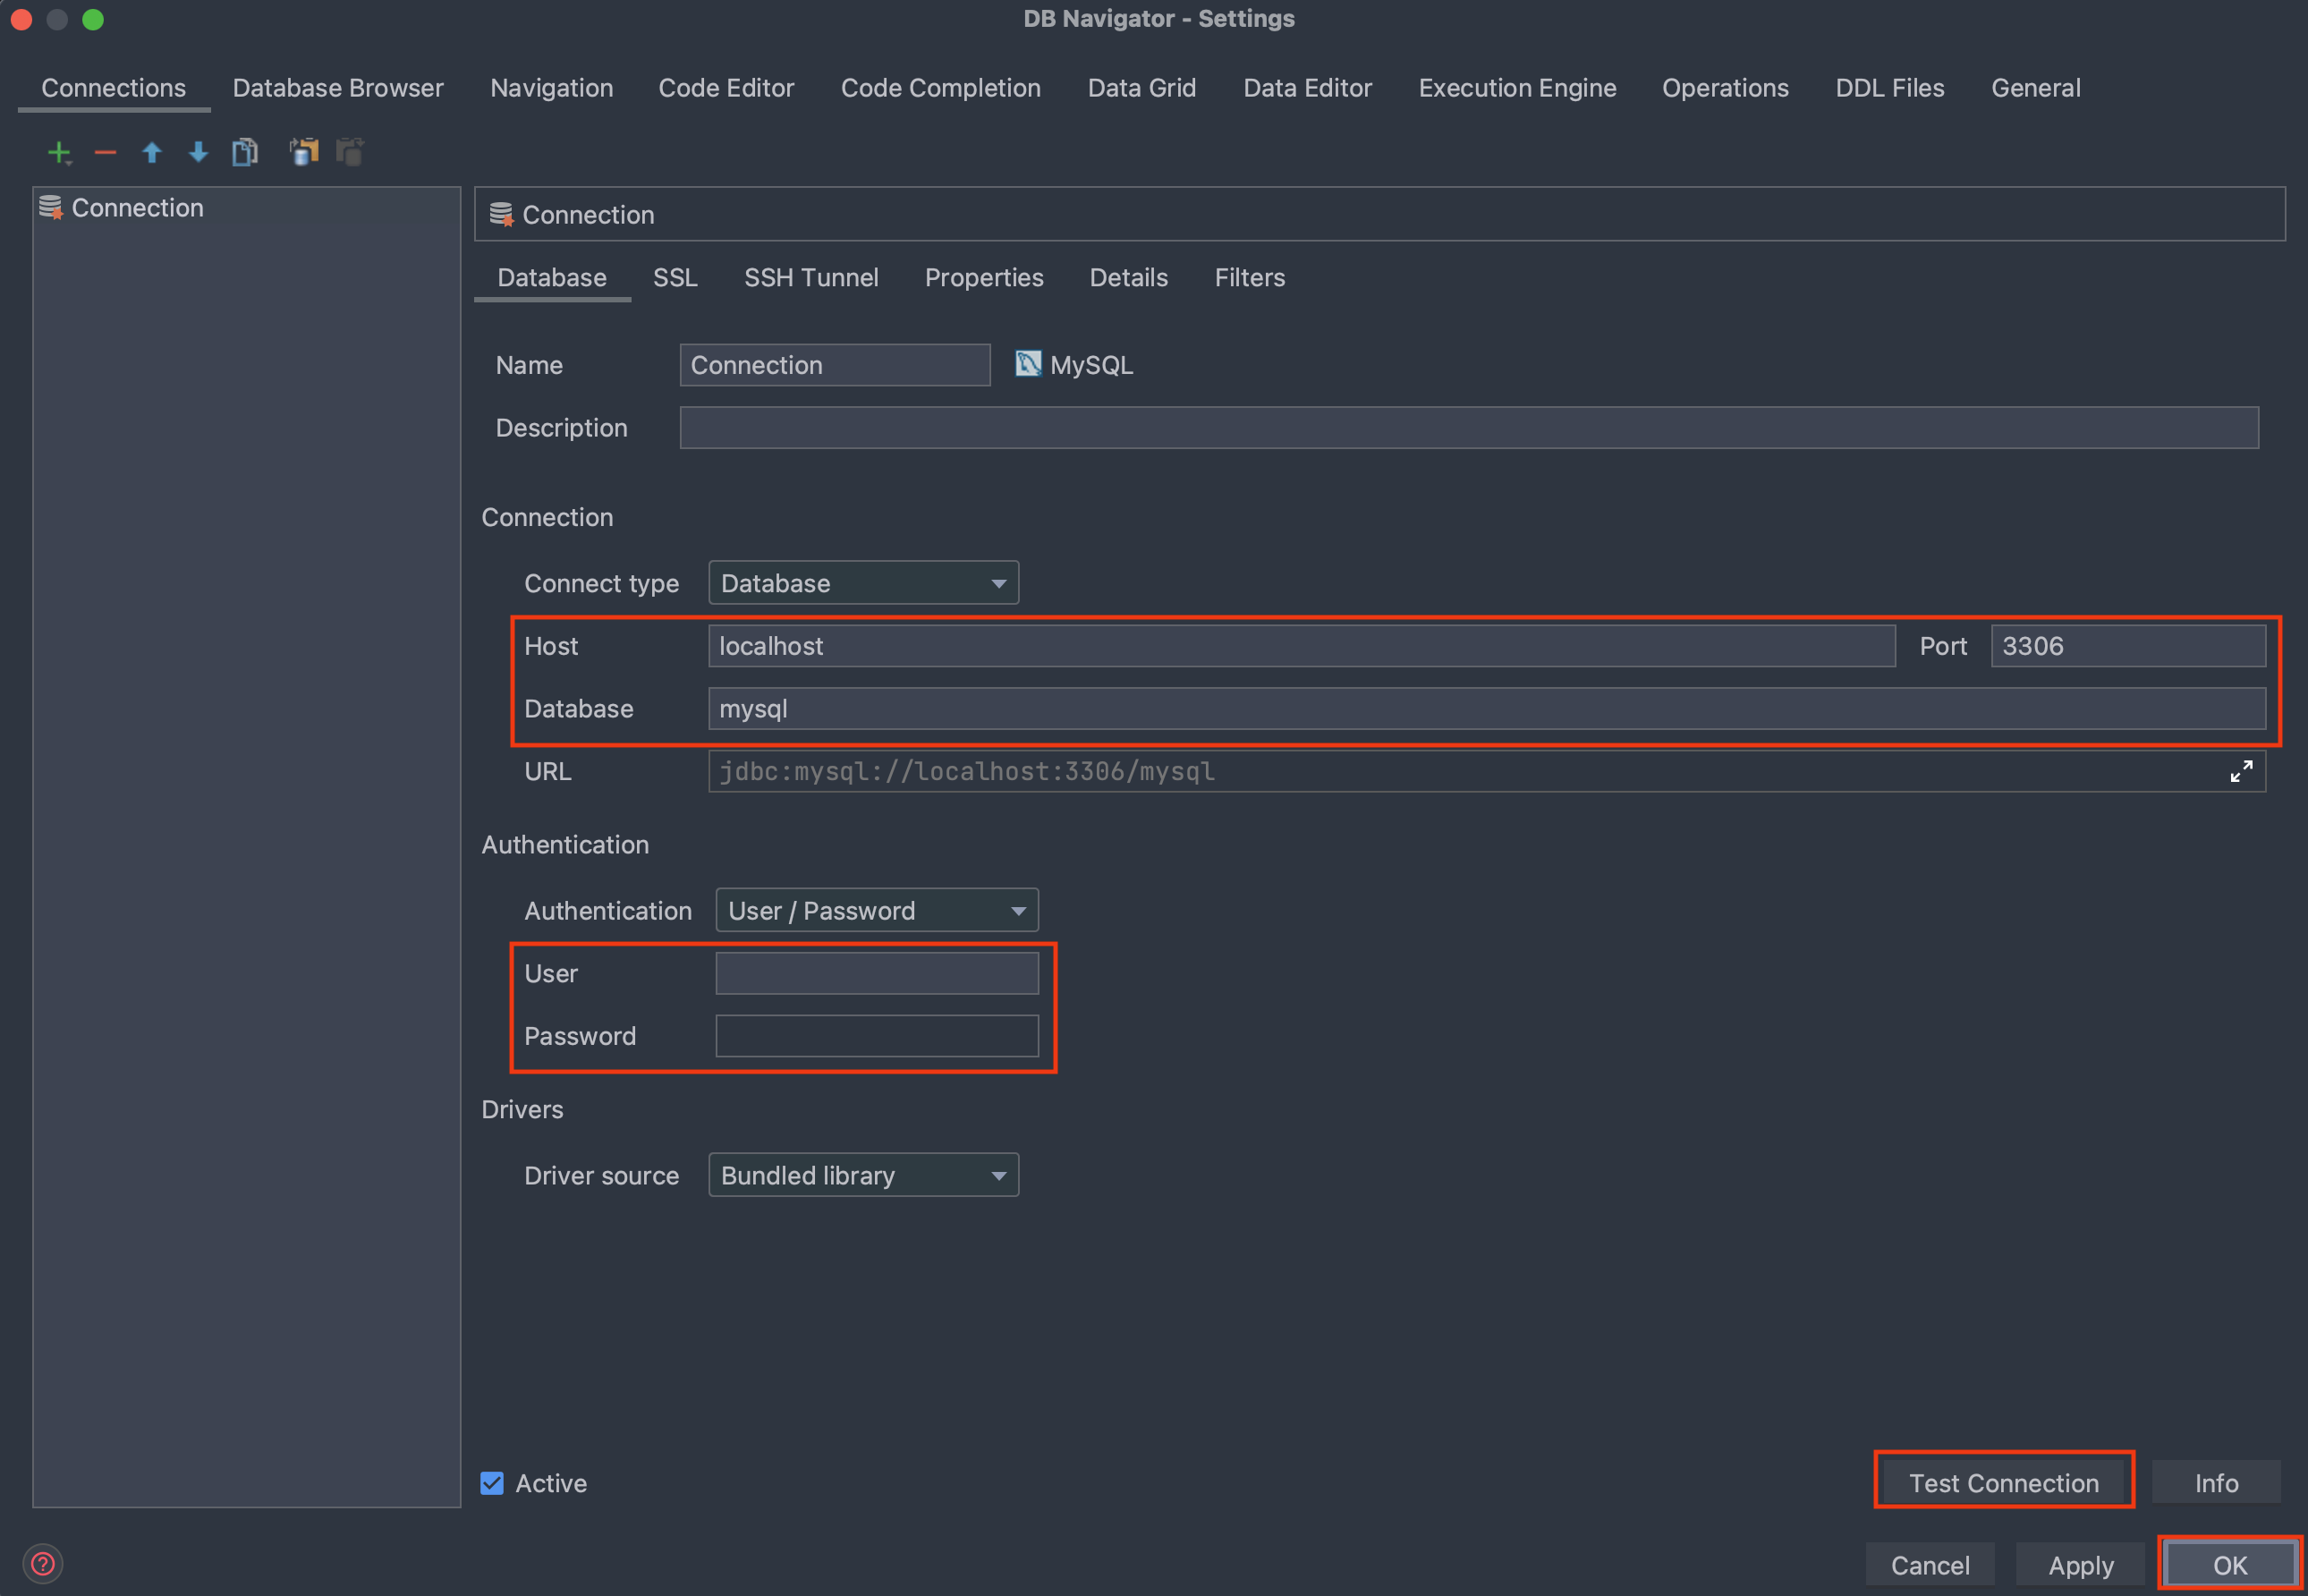Image resolution: width=2308 pixels, height=1596 pixels.
Task: Open the Connect type dropdown
Action: point(864,583)
